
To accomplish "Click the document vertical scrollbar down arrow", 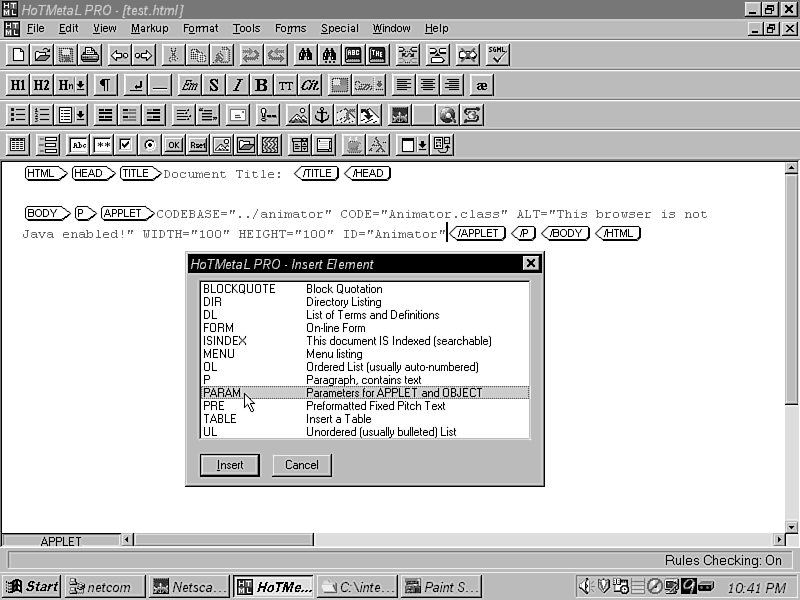I will point(791,527).
